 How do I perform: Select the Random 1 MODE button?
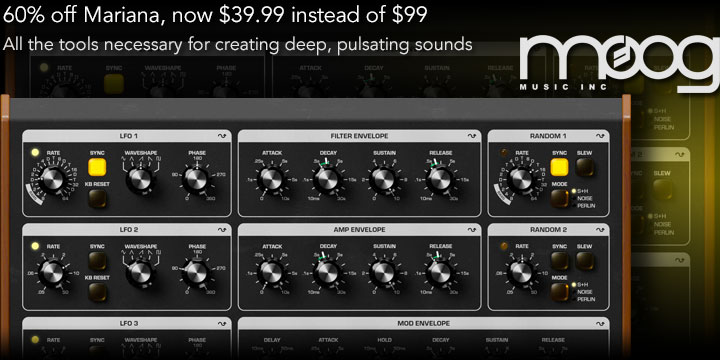[x=560, y=198]
